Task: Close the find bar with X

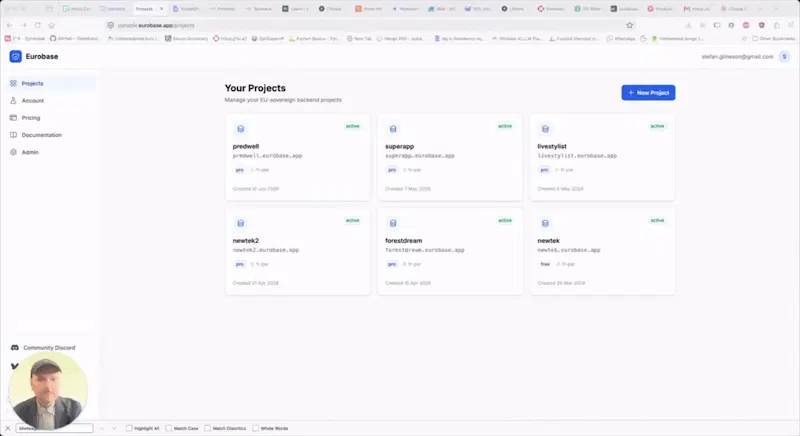Action: pos(8,428)
